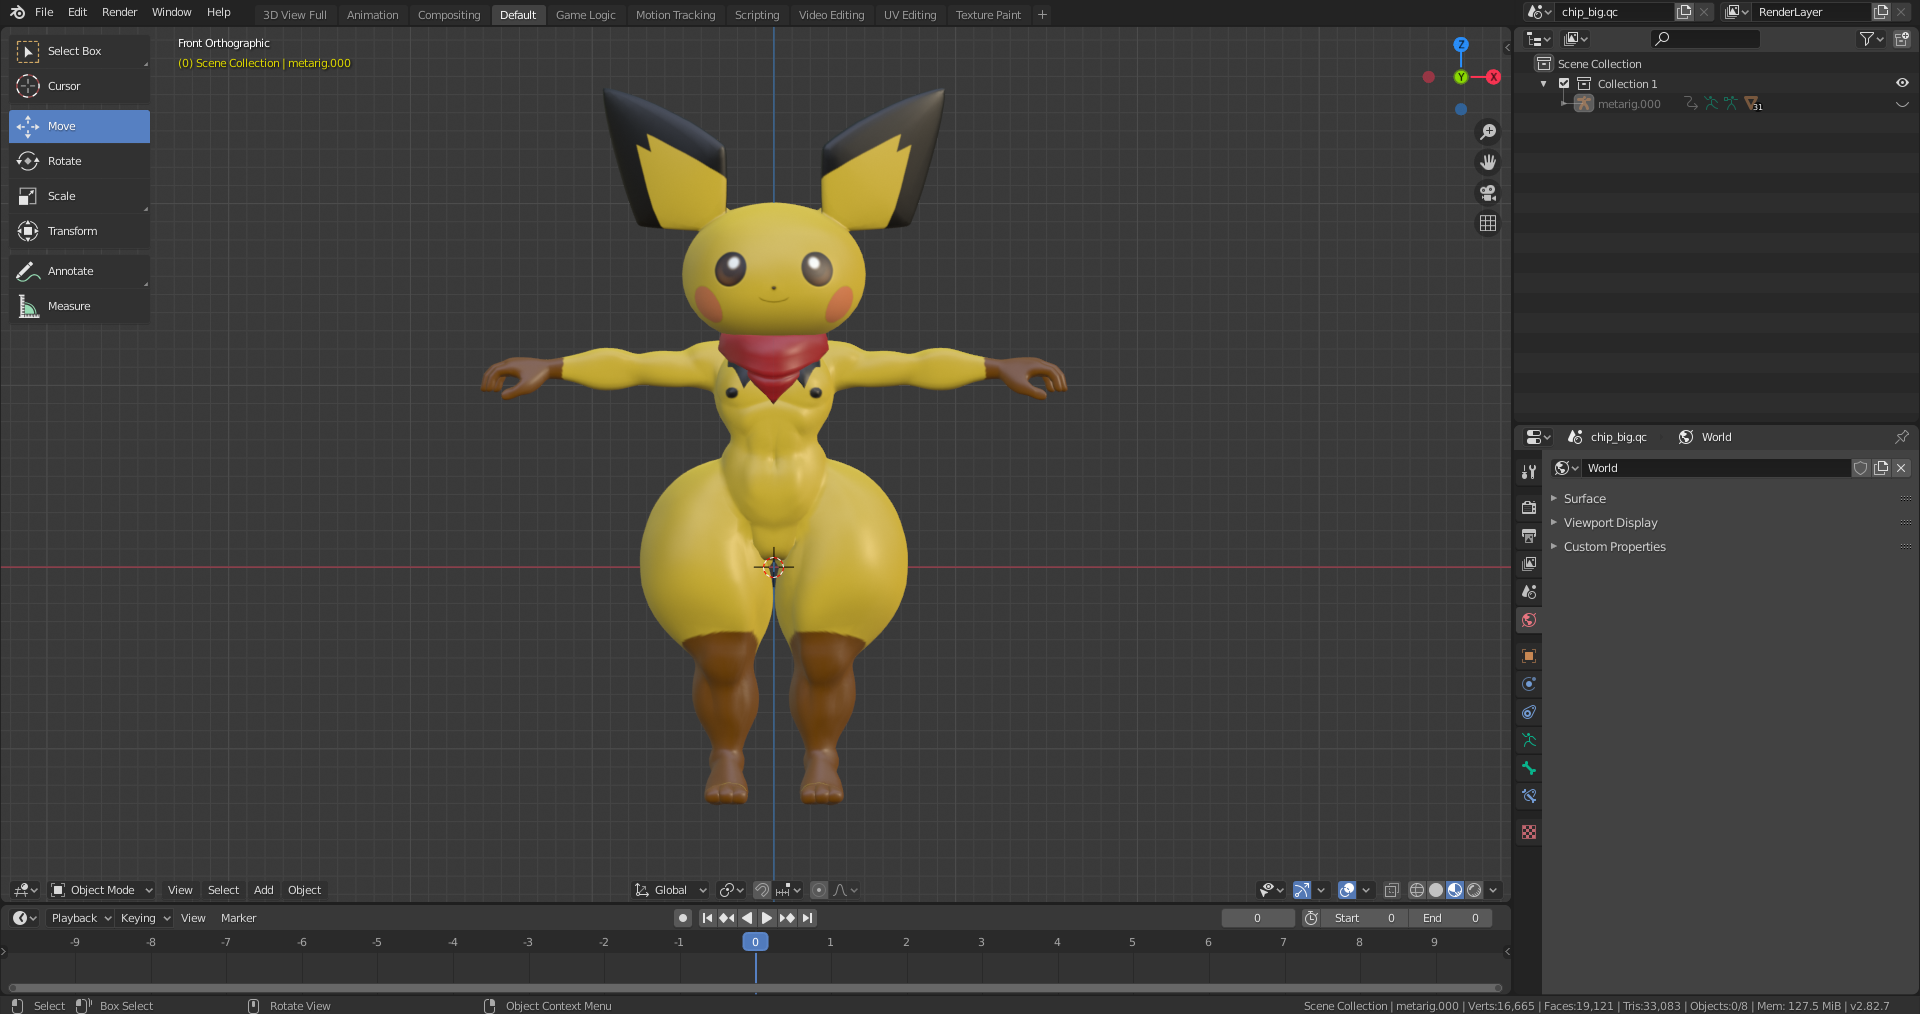Viewport: 1920px width, 1014px height.
Task: Open Bone properties tab
Action: [x=1529, y=768]
